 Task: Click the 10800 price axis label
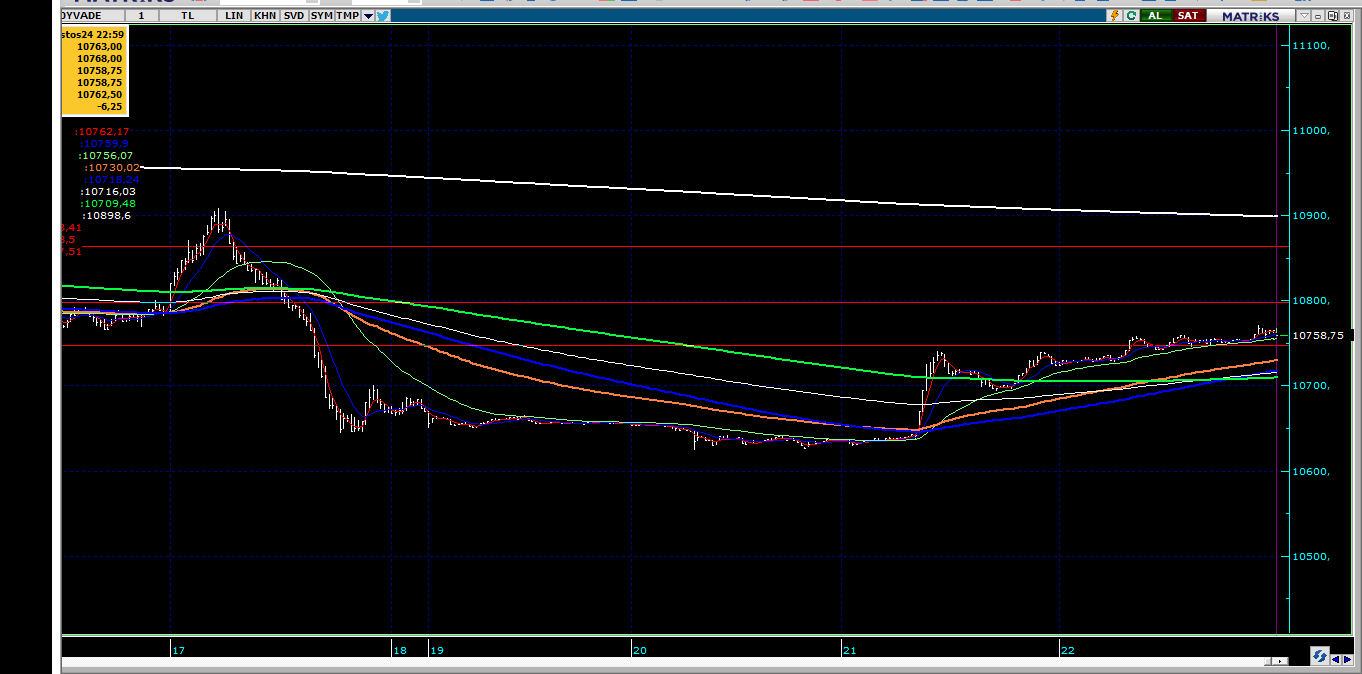[1311, 301]
